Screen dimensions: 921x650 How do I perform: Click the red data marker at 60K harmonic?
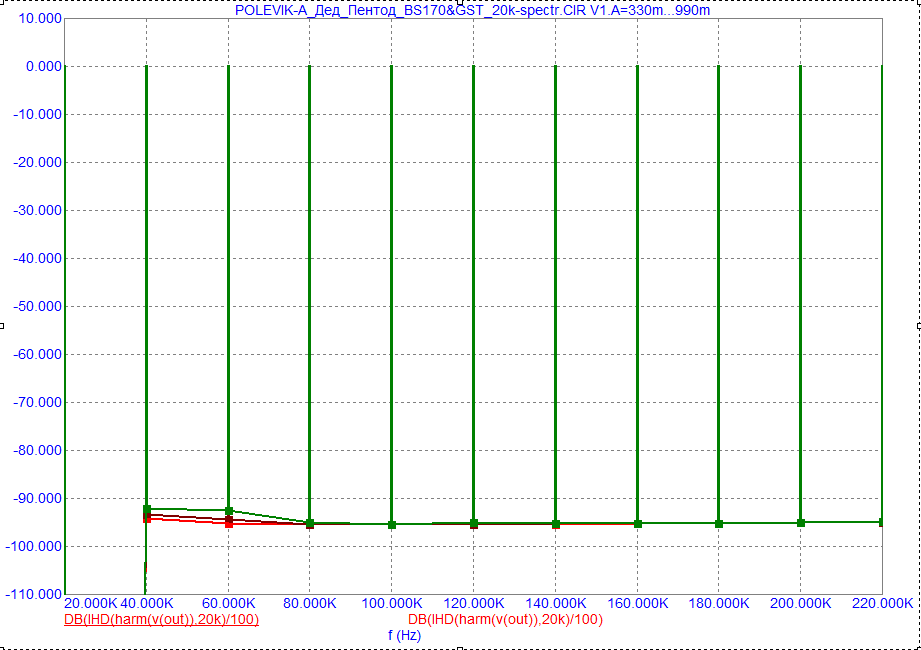coord(229,524)
